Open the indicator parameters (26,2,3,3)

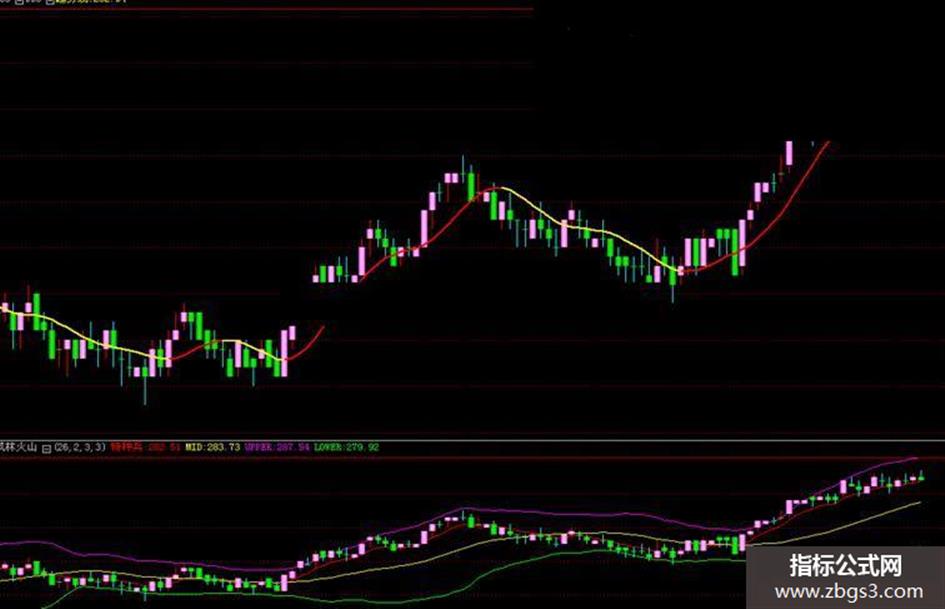point(80,447)
